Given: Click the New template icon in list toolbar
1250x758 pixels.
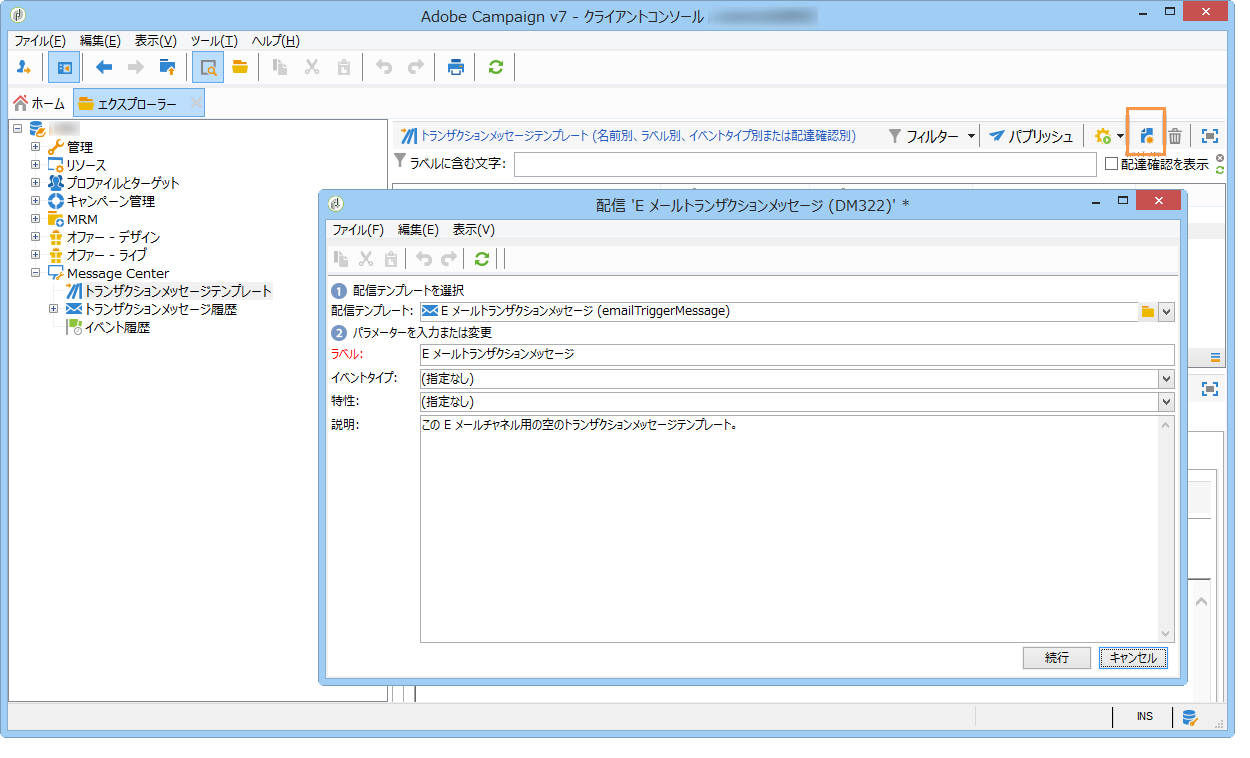Looking at the screenshot, I should pyautogui.click(x=1147, y=136).
